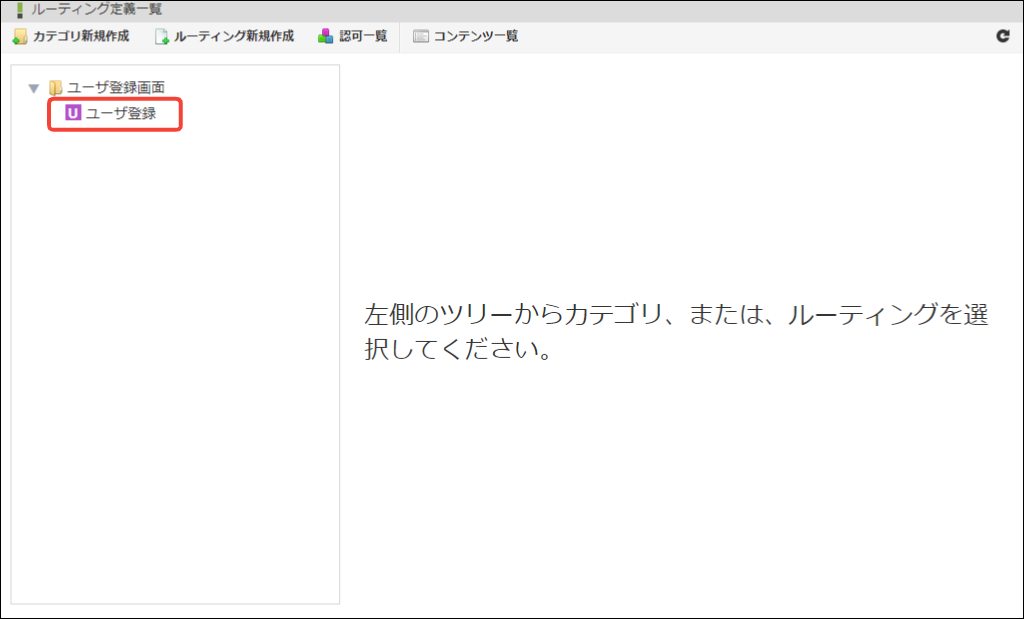Open the 認可一覧 toolbar item

click(x=353, y=37)
